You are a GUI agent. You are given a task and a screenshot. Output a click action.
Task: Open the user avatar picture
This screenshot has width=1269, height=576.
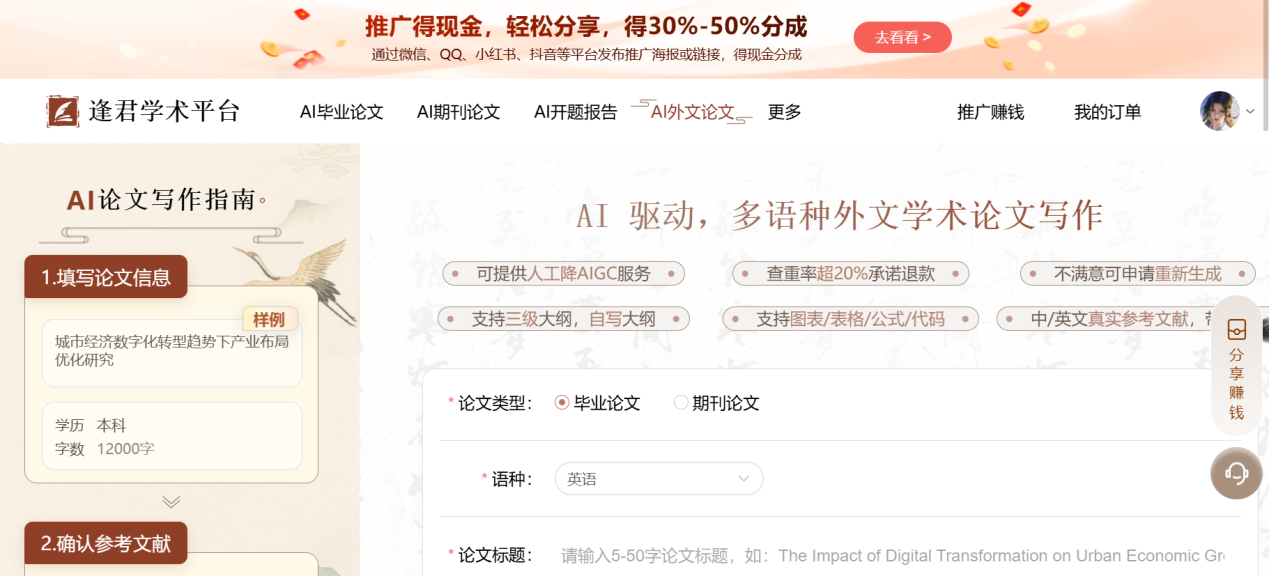pos(1219,111)
